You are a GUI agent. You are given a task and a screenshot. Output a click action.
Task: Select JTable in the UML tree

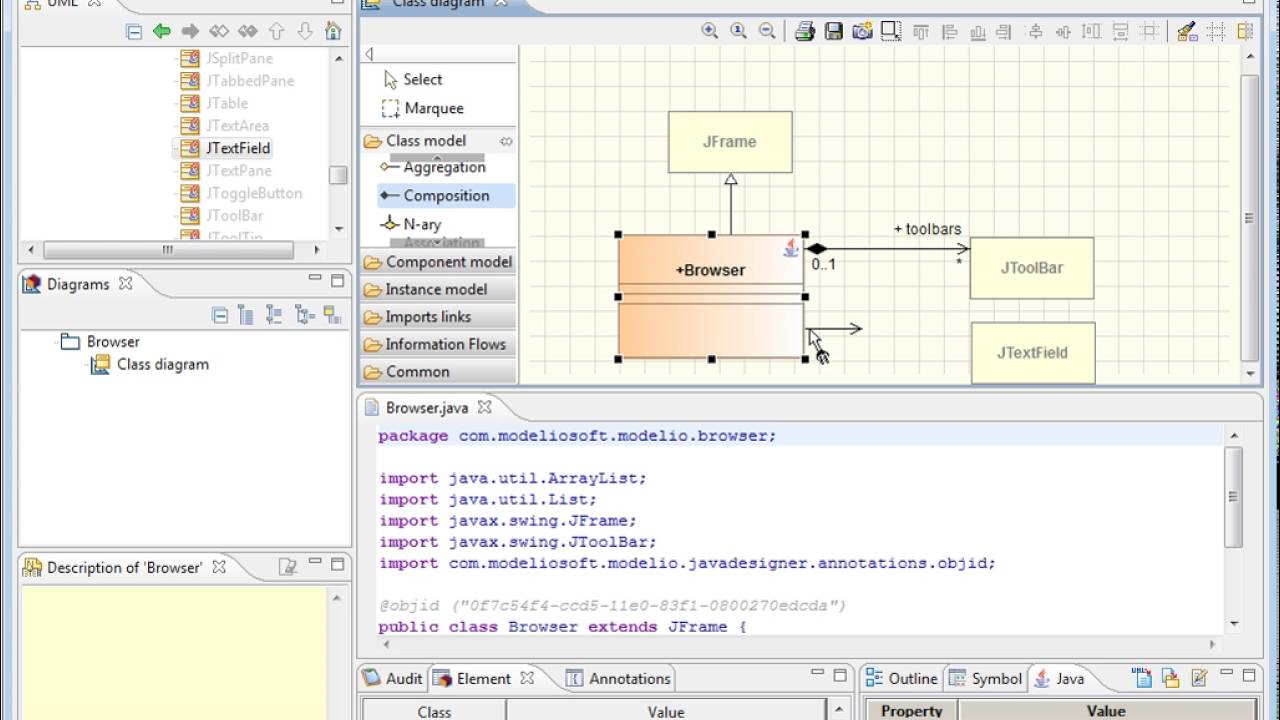point(227,103)
